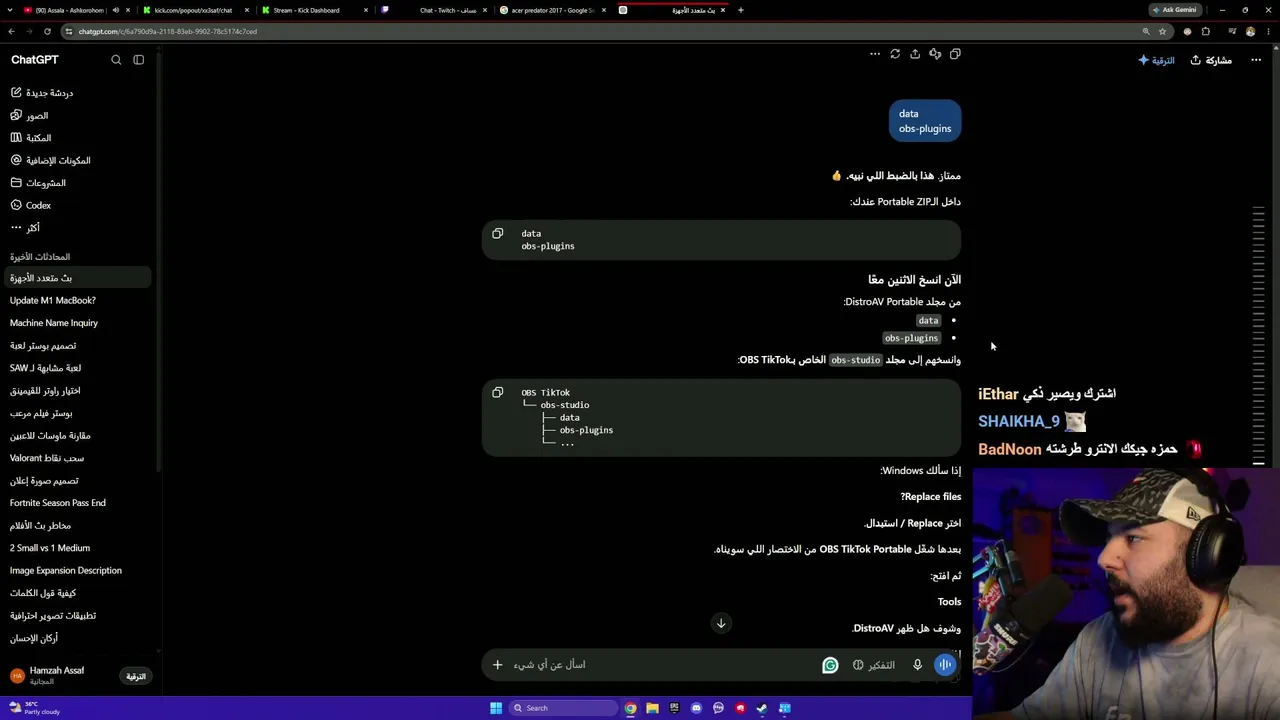Image resolution: width=1280 pixels, height=720 pixels.
Task: Open the 'تصميم بوستر لعبة' chat
Action: click(x=78, y=345)
